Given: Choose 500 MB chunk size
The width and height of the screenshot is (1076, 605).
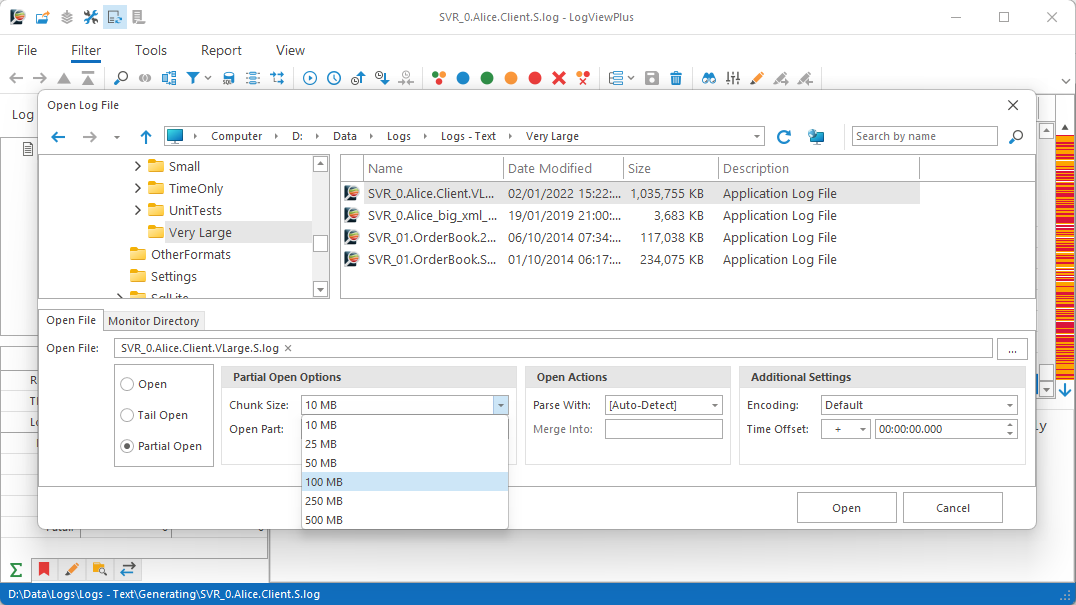Looking at the screenshot, I should [x=405, y=520].
